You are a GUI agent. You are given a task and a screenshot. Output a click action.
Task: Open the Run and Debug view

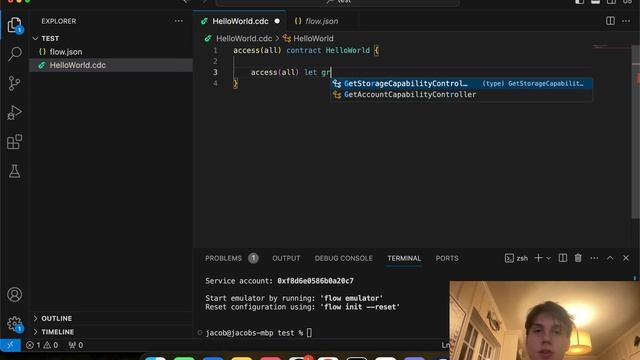(x=14, y=113)
